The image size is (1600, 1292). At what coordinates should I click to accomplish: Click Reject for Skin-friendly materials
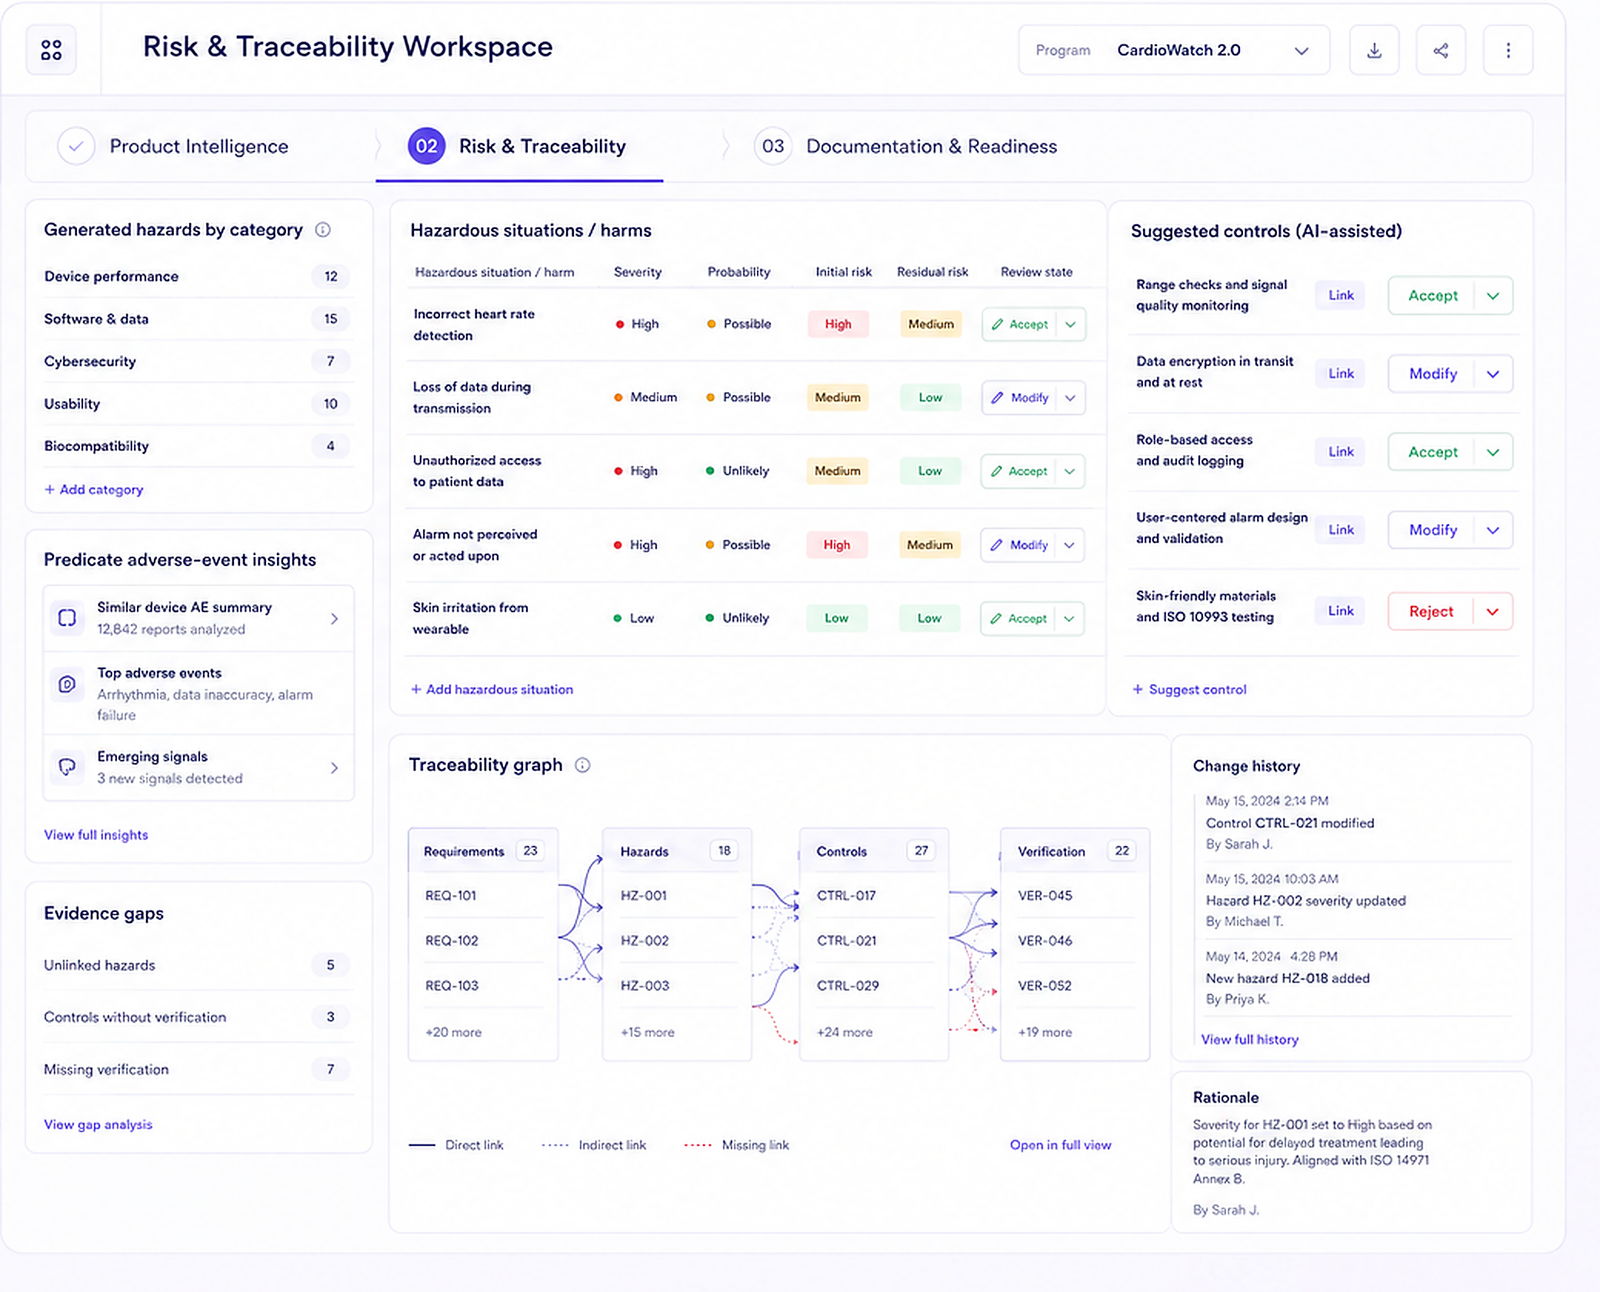[x=1431, y=611]
